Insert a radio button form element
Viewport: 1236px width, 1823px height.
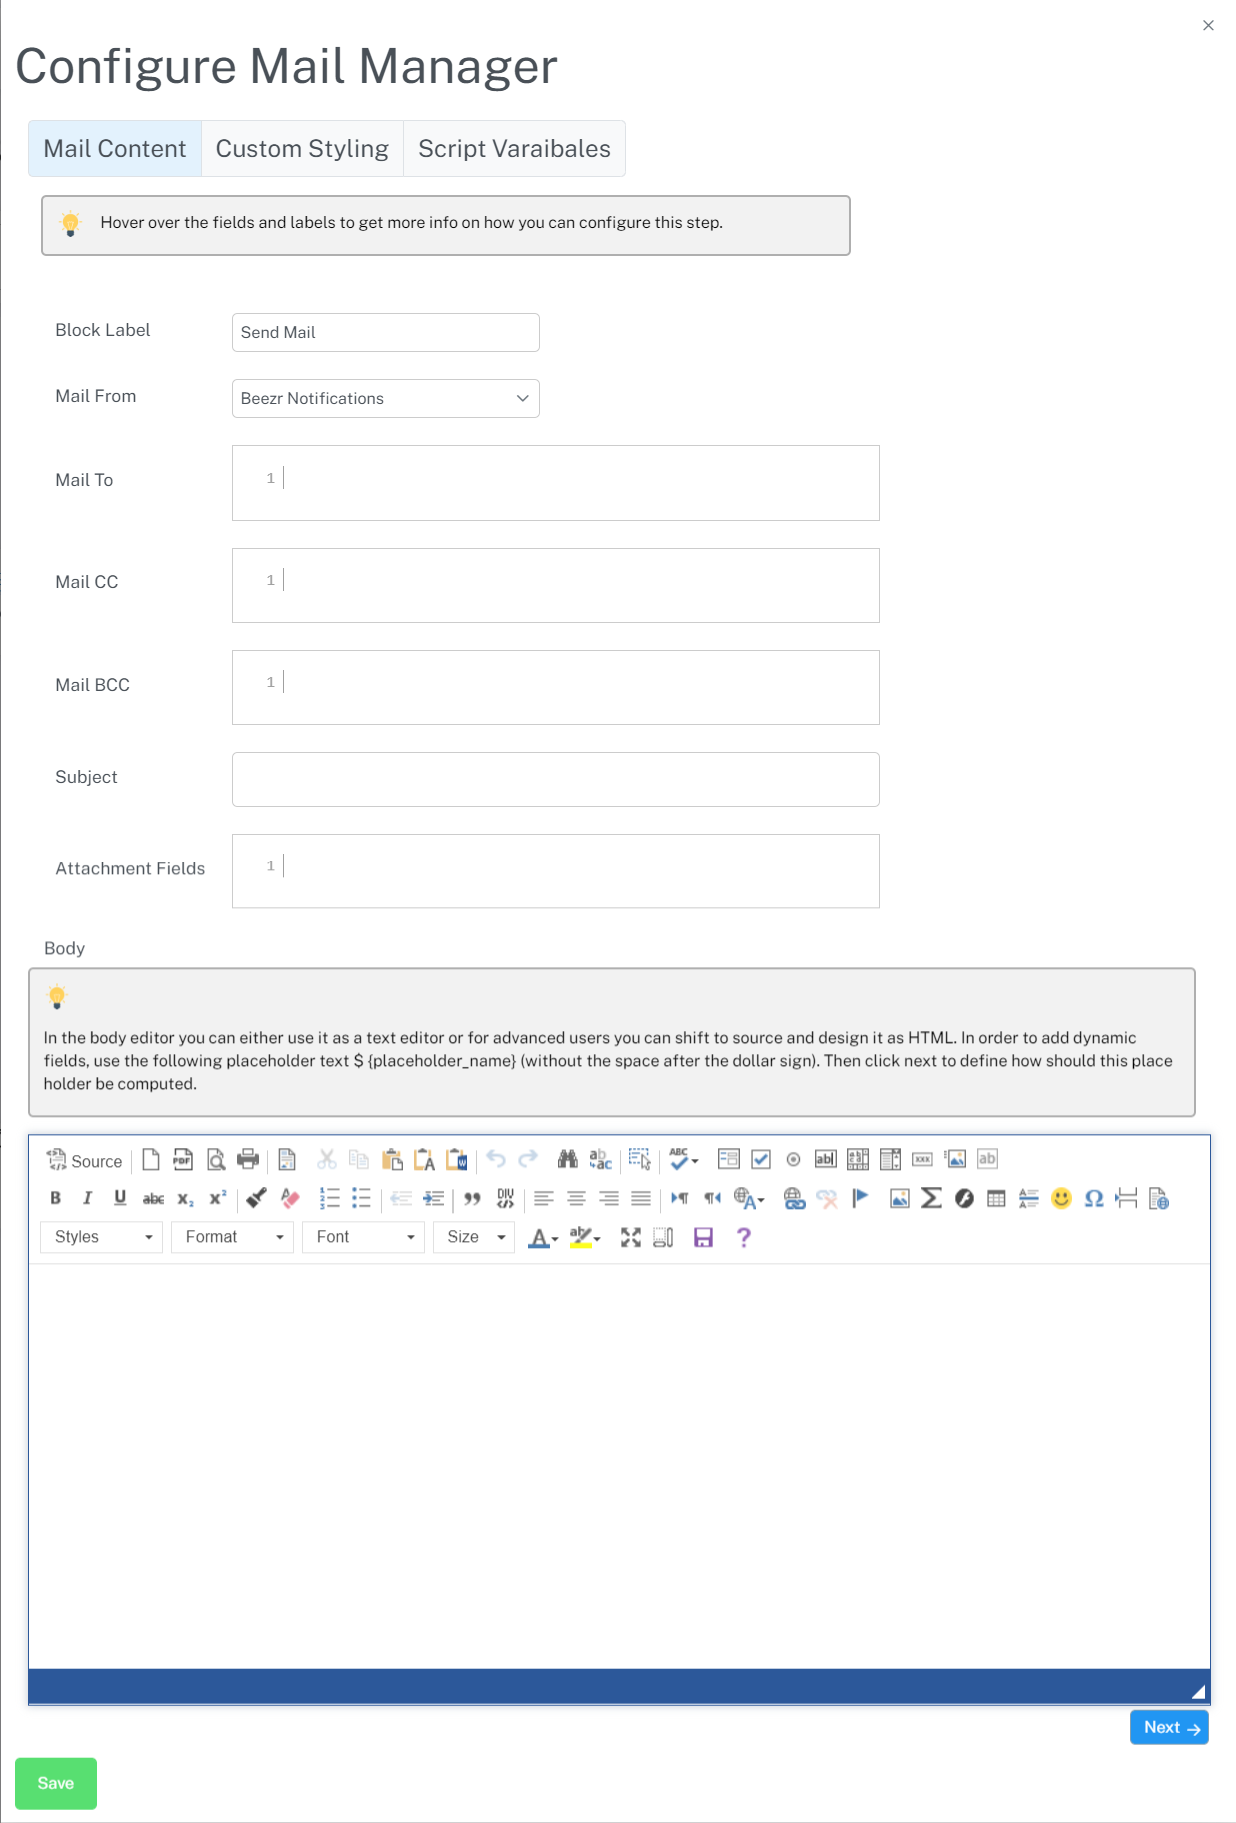click(x=793, y=1160)
